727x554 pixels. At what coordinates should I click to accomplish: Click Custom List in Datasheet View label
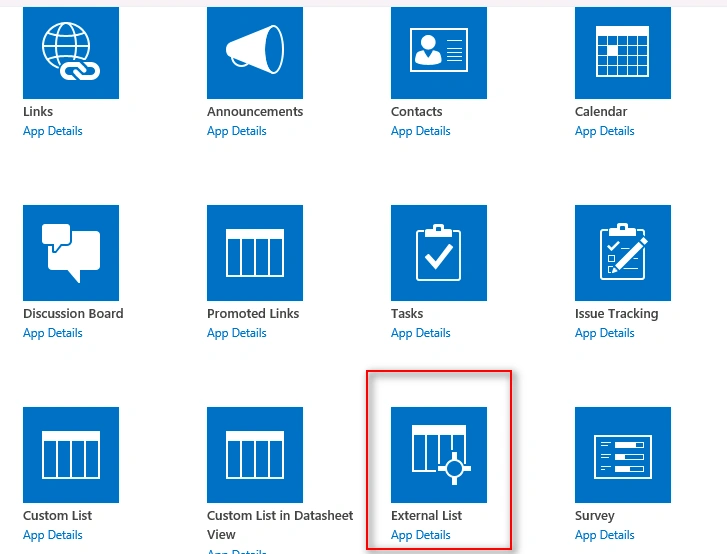[280, 525]
